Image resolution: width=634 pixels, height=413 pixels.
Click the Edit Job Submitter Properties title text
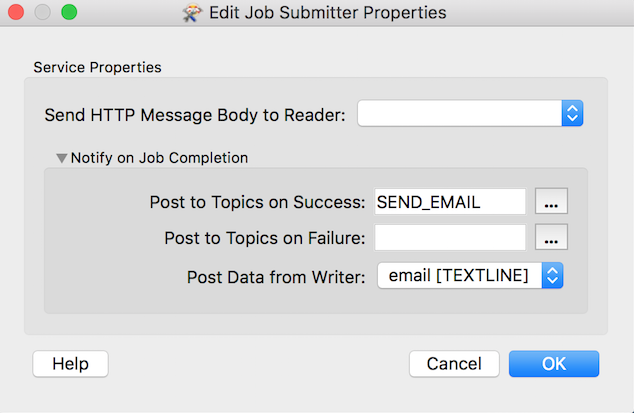pos(328,13)
